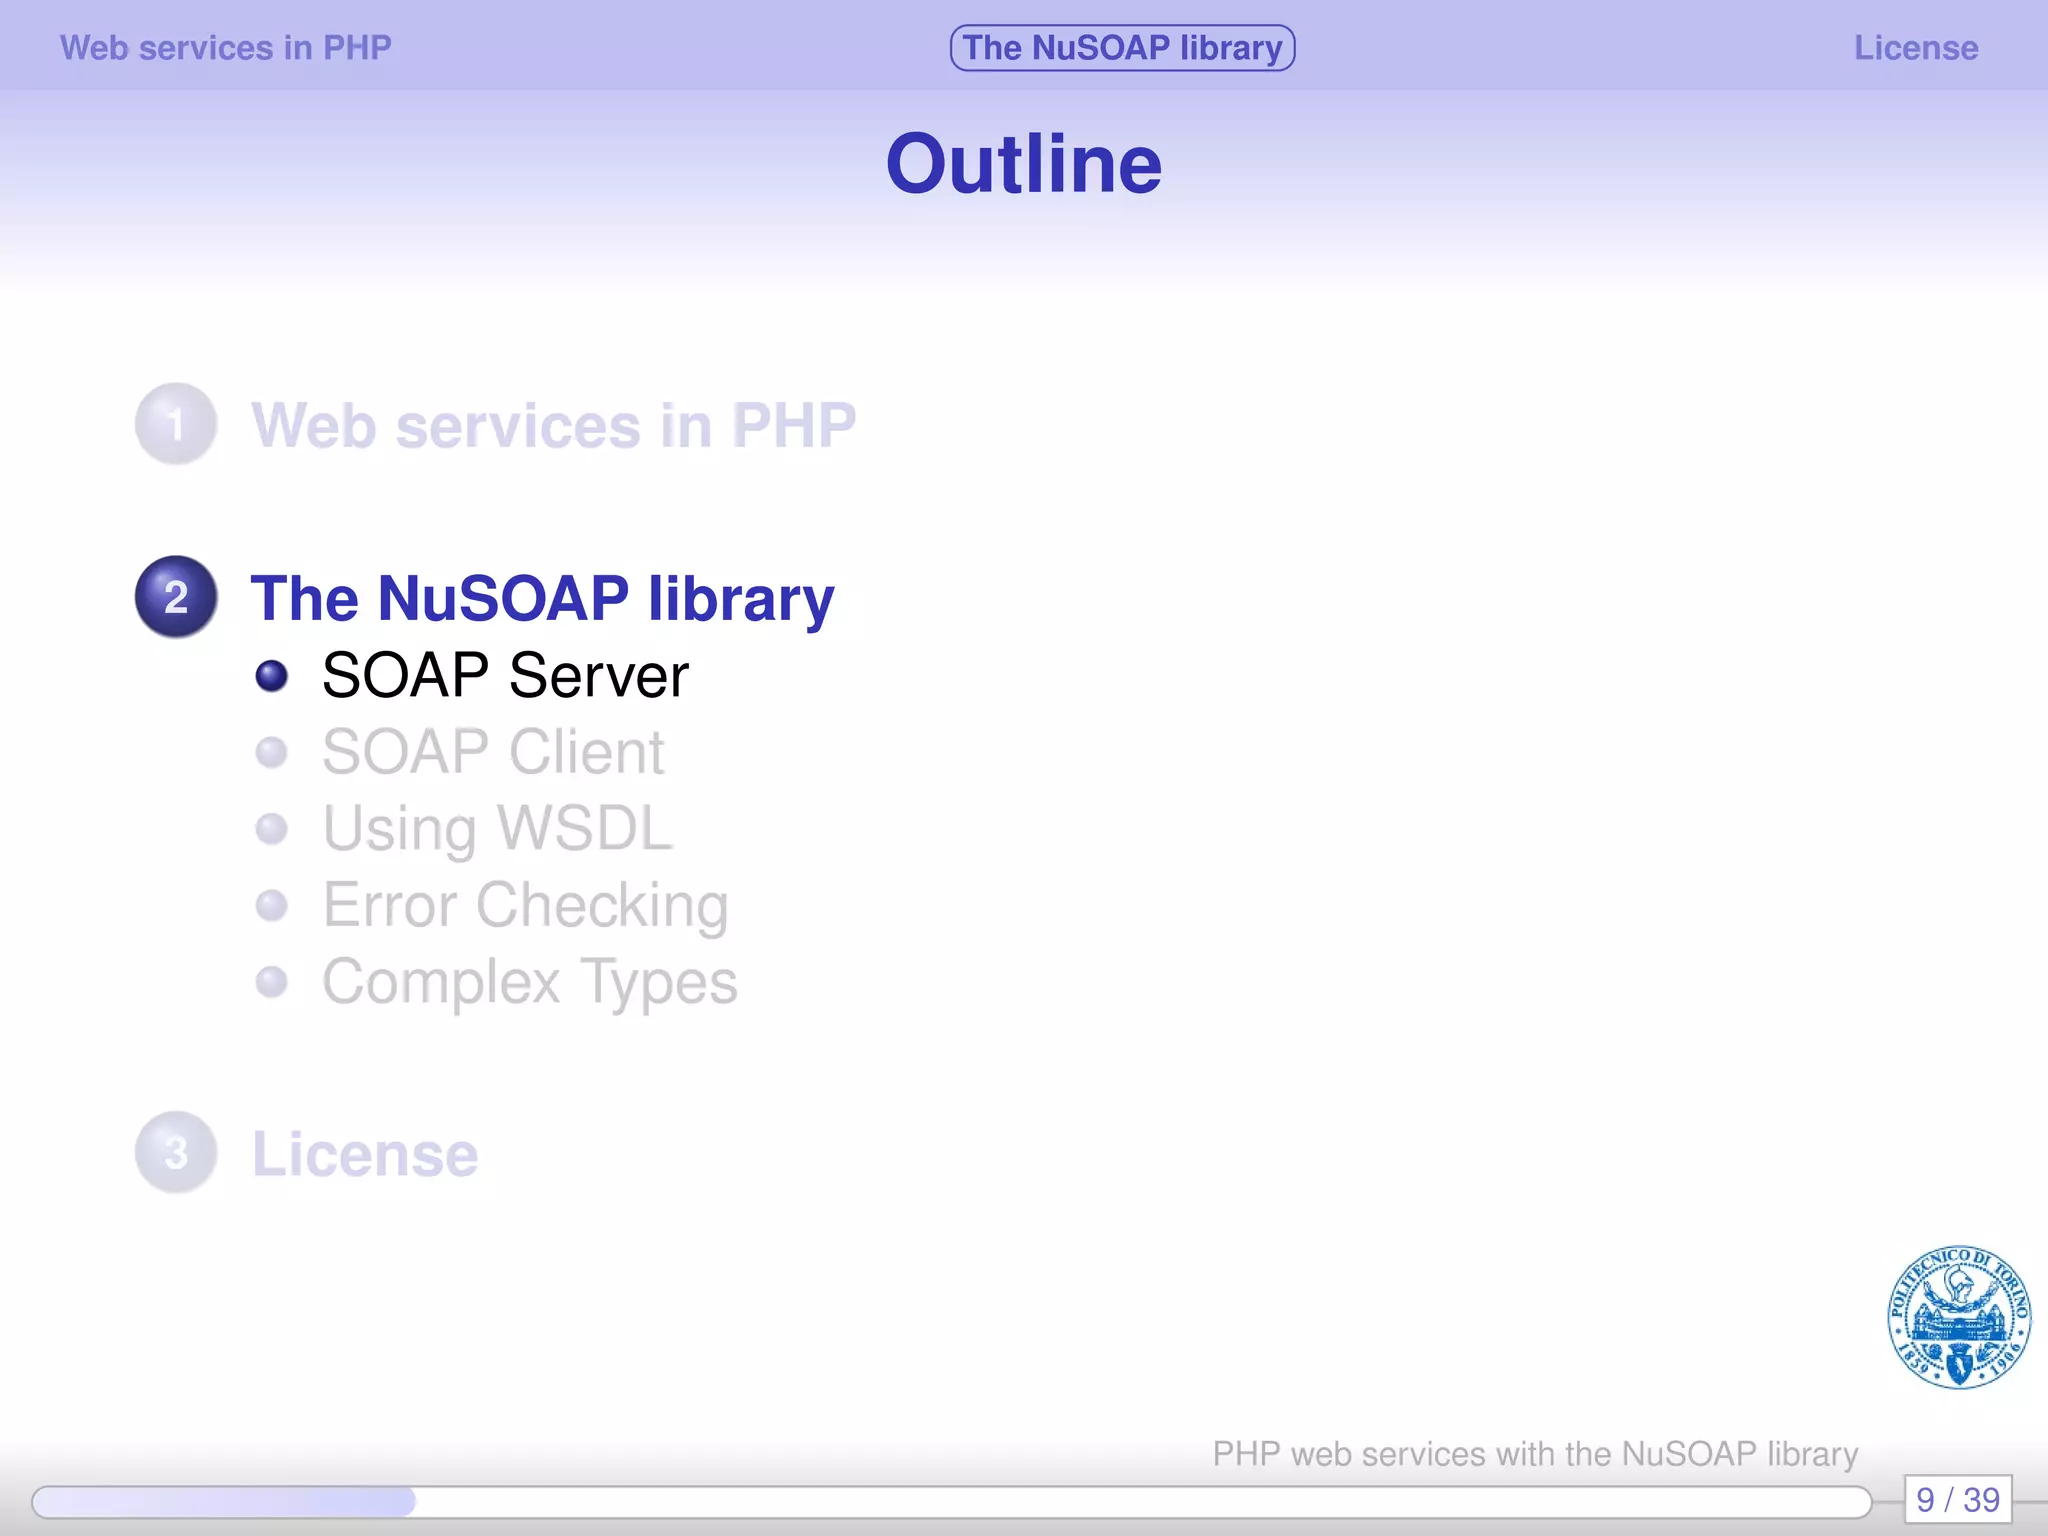Jump to the Using WSDL subsection
Viewport: 2048px width, 1536px height.
[x=497, y=829]
